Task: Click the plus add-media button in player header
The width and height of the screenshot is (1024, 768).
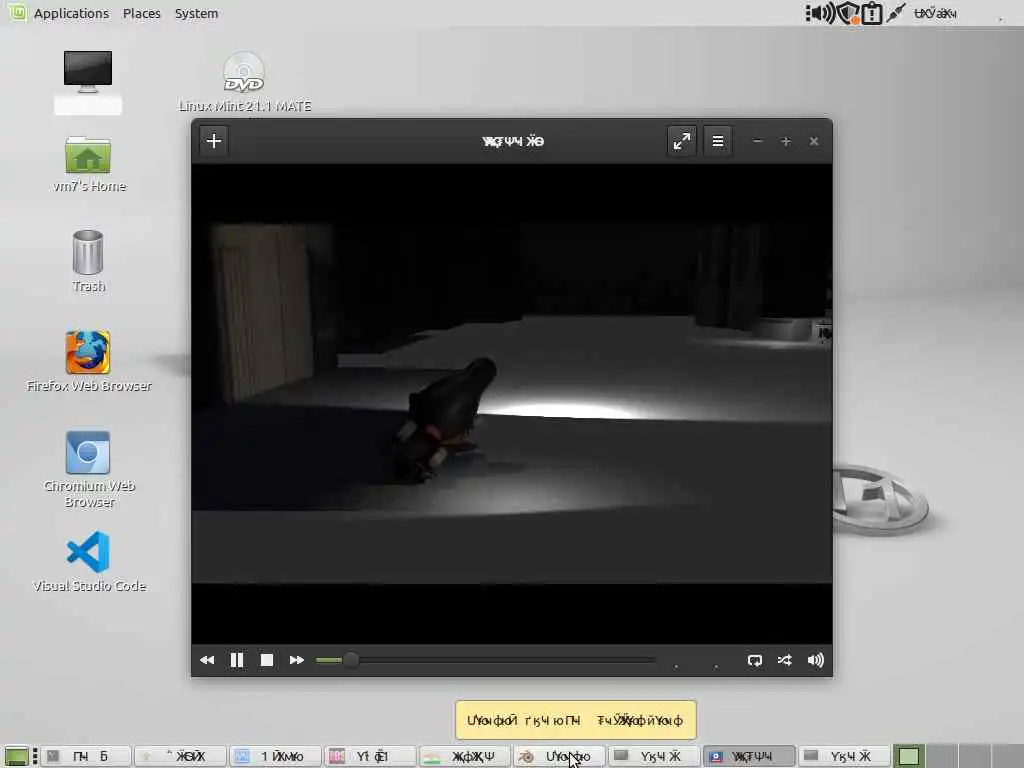Action: tap(214, 141)
